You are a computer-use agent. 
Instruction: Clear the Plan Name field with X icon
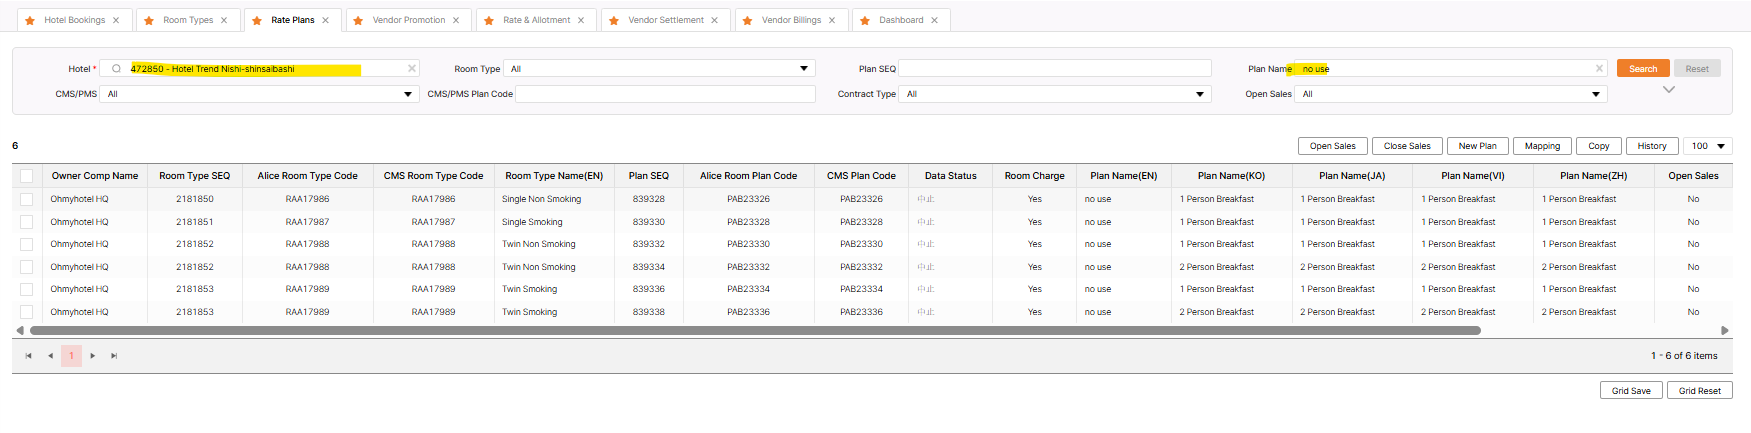1599,69
